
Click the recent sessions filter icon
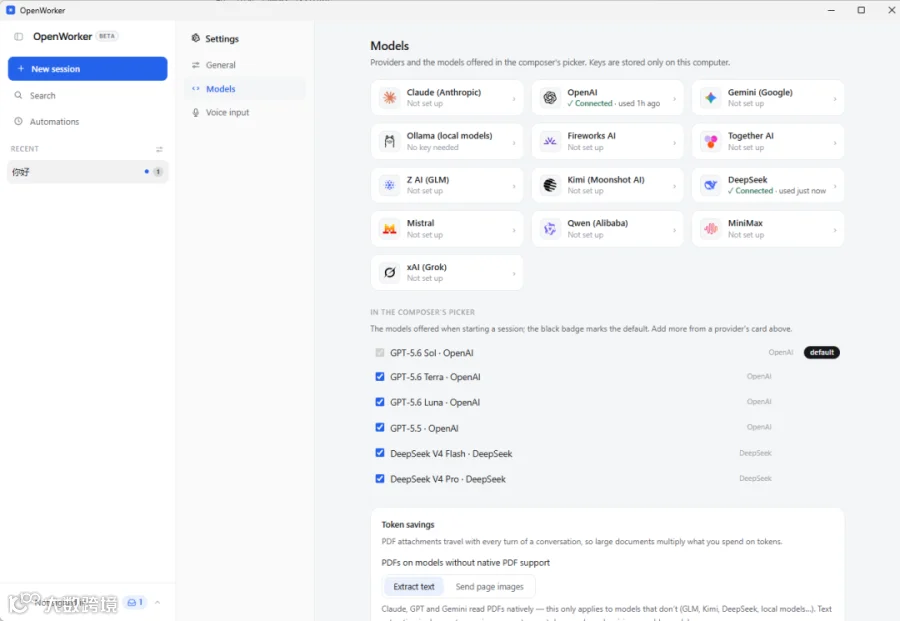click(x=159, y=149)
